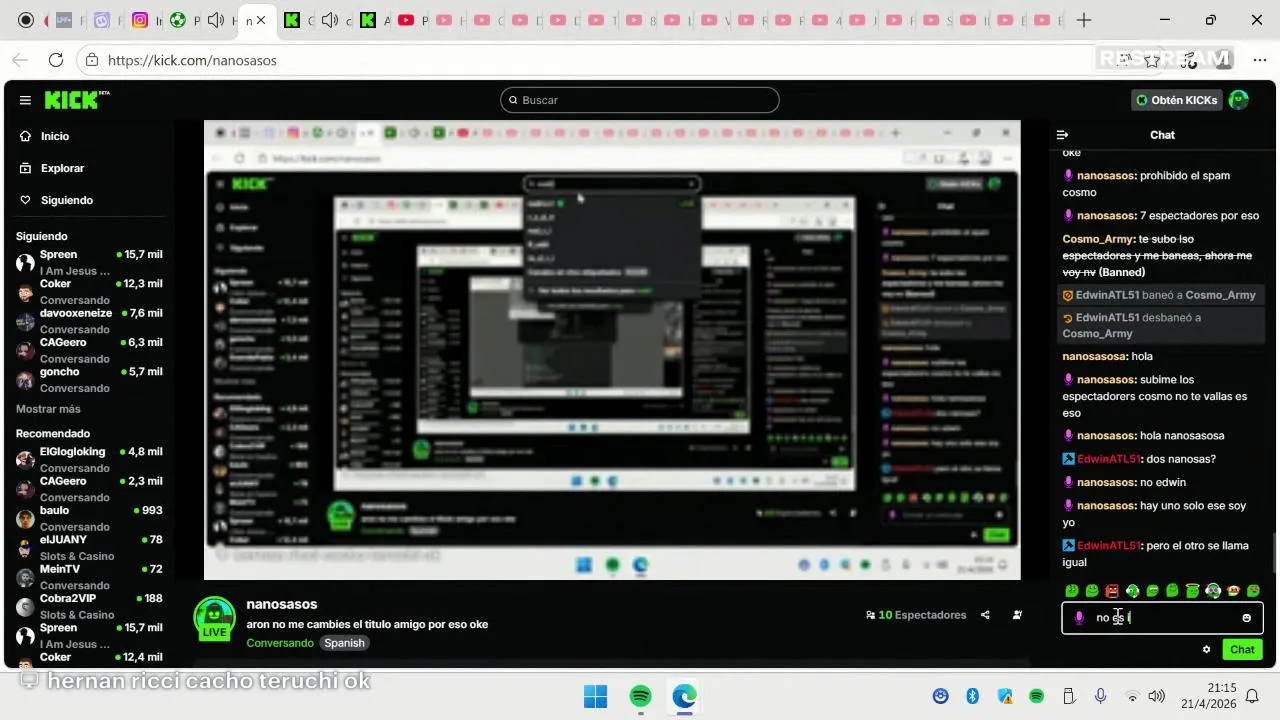Click the Spanish language tag
Viewport: 1280px width, 720px height.
344,643
